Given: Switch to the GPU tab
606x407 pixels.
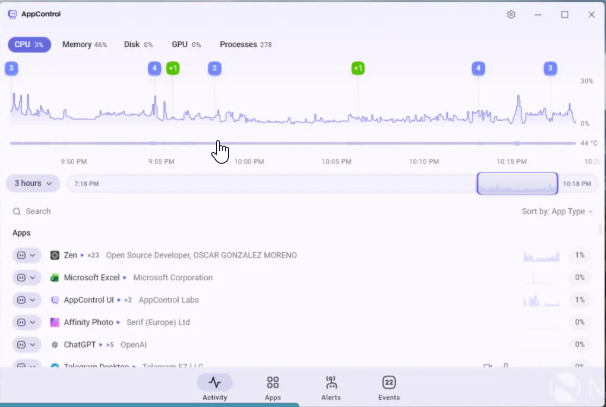Looking at the screenshot, I should coord(186,45).
